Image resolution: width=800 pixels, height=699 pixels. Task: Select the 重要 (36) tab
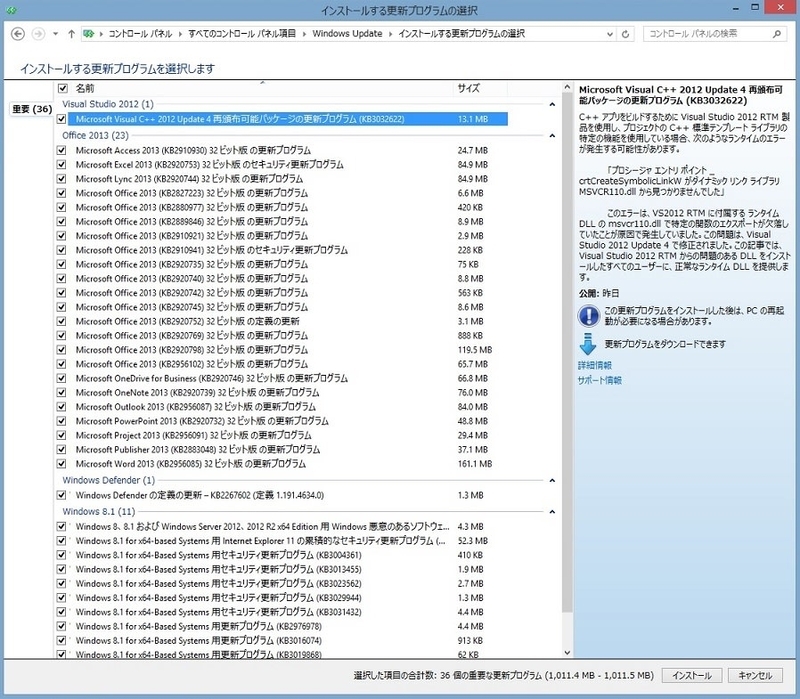pos(32,109)
